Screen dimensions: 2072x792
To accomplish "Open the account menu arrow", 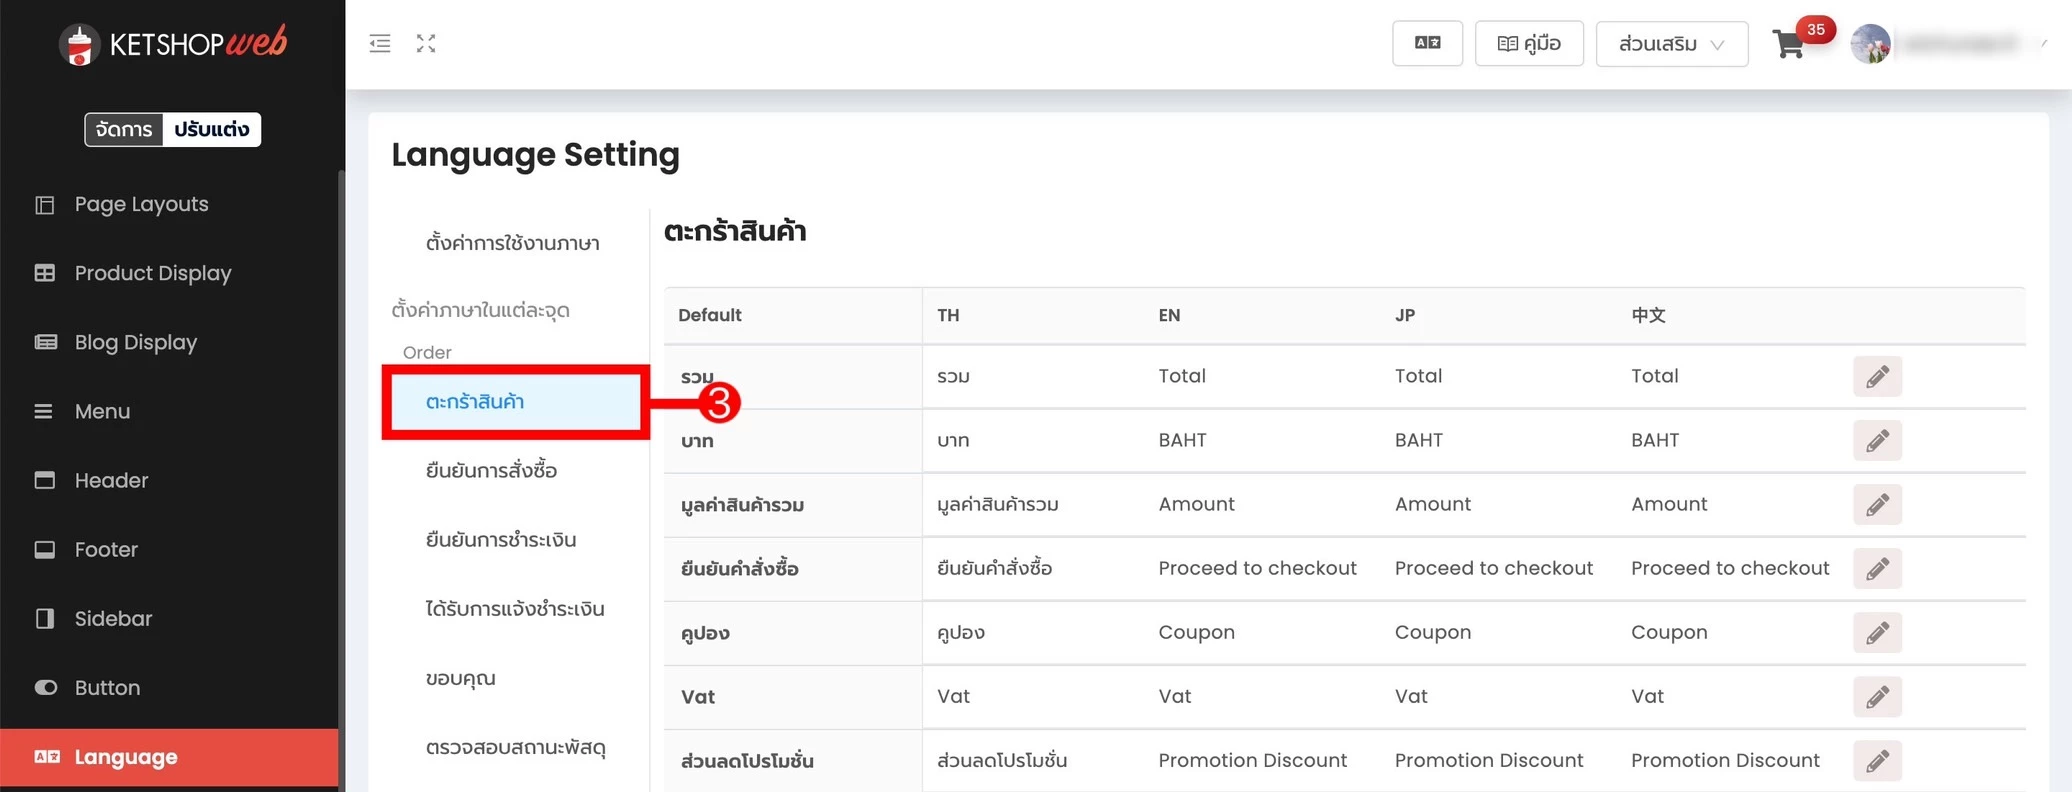I will [x=2044, y=43].
